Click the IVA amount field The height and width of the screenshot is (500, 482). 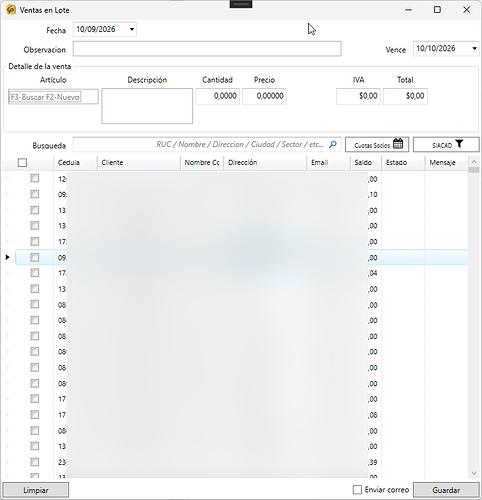point(358,96)
